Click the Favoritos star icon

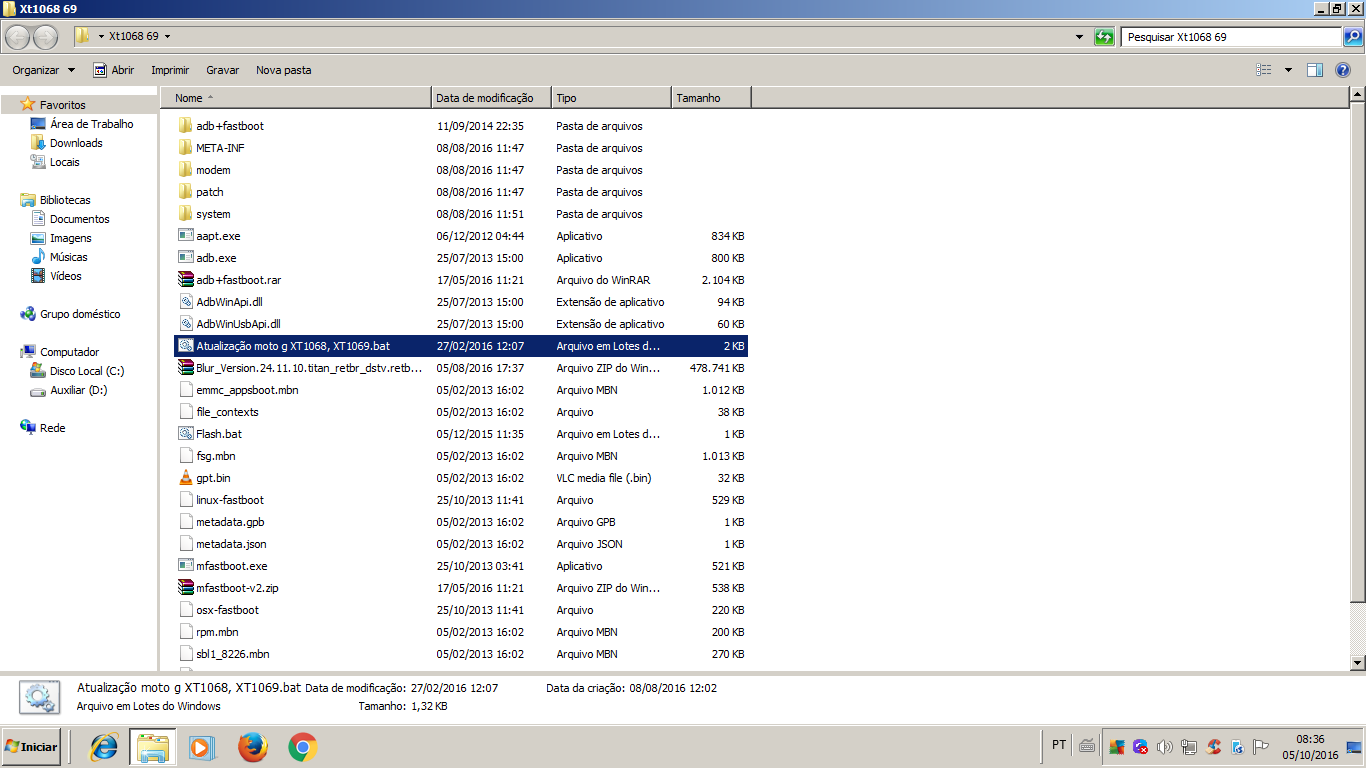click(28, 105)
